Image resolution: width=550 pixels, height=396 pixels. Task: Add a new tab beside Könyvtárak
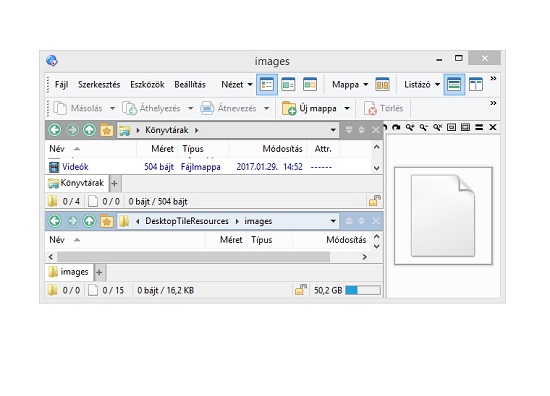(x=114, y=183)
